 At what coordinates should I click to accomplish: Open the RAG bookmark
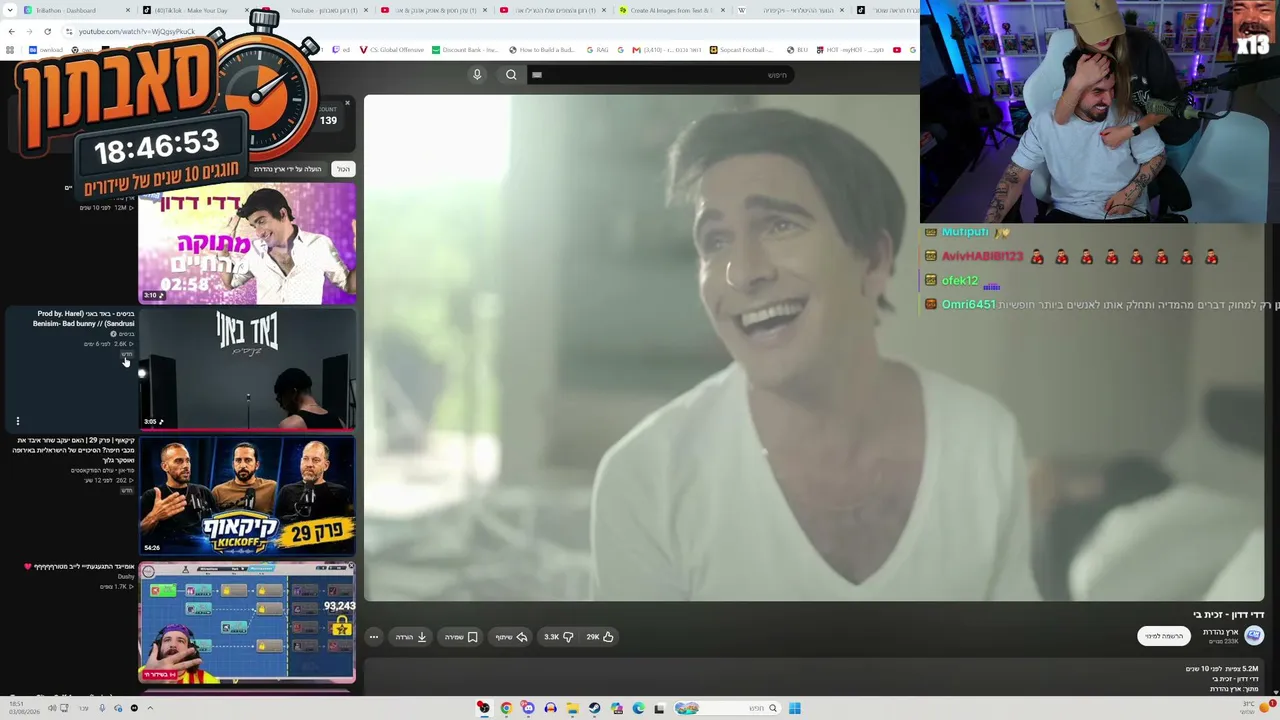(x=598, y=50)
